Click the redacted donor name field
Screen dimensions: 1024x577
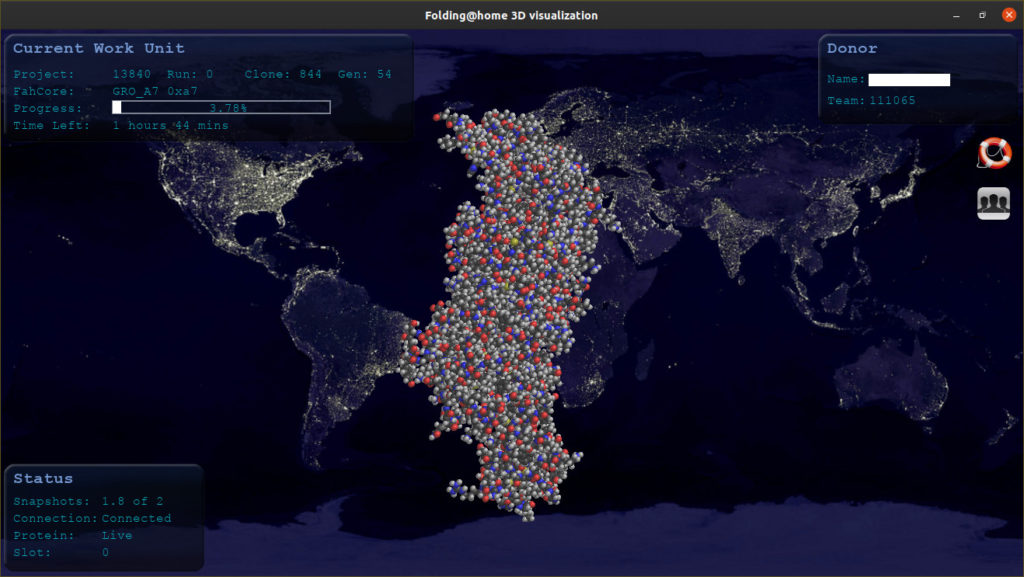(x=909, y=80)
